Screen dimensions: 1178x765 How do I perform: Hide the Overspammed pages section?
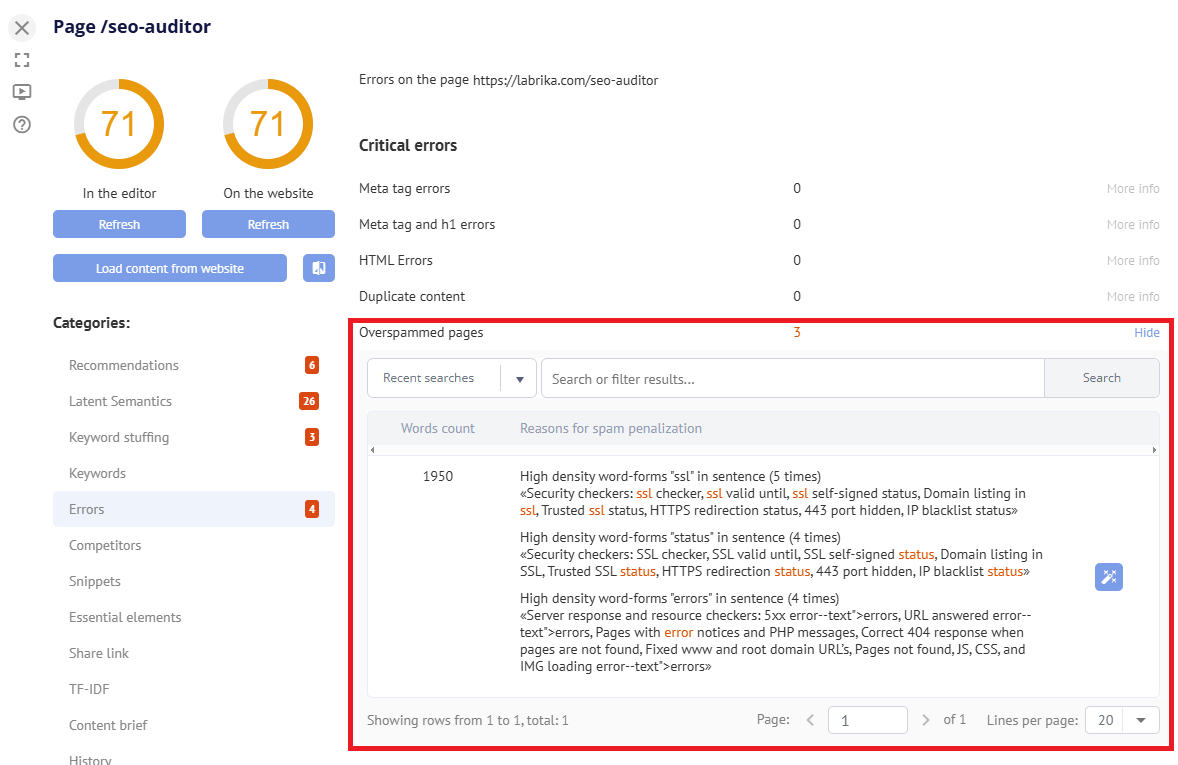pyautogui.click(x=1146, y=333)
